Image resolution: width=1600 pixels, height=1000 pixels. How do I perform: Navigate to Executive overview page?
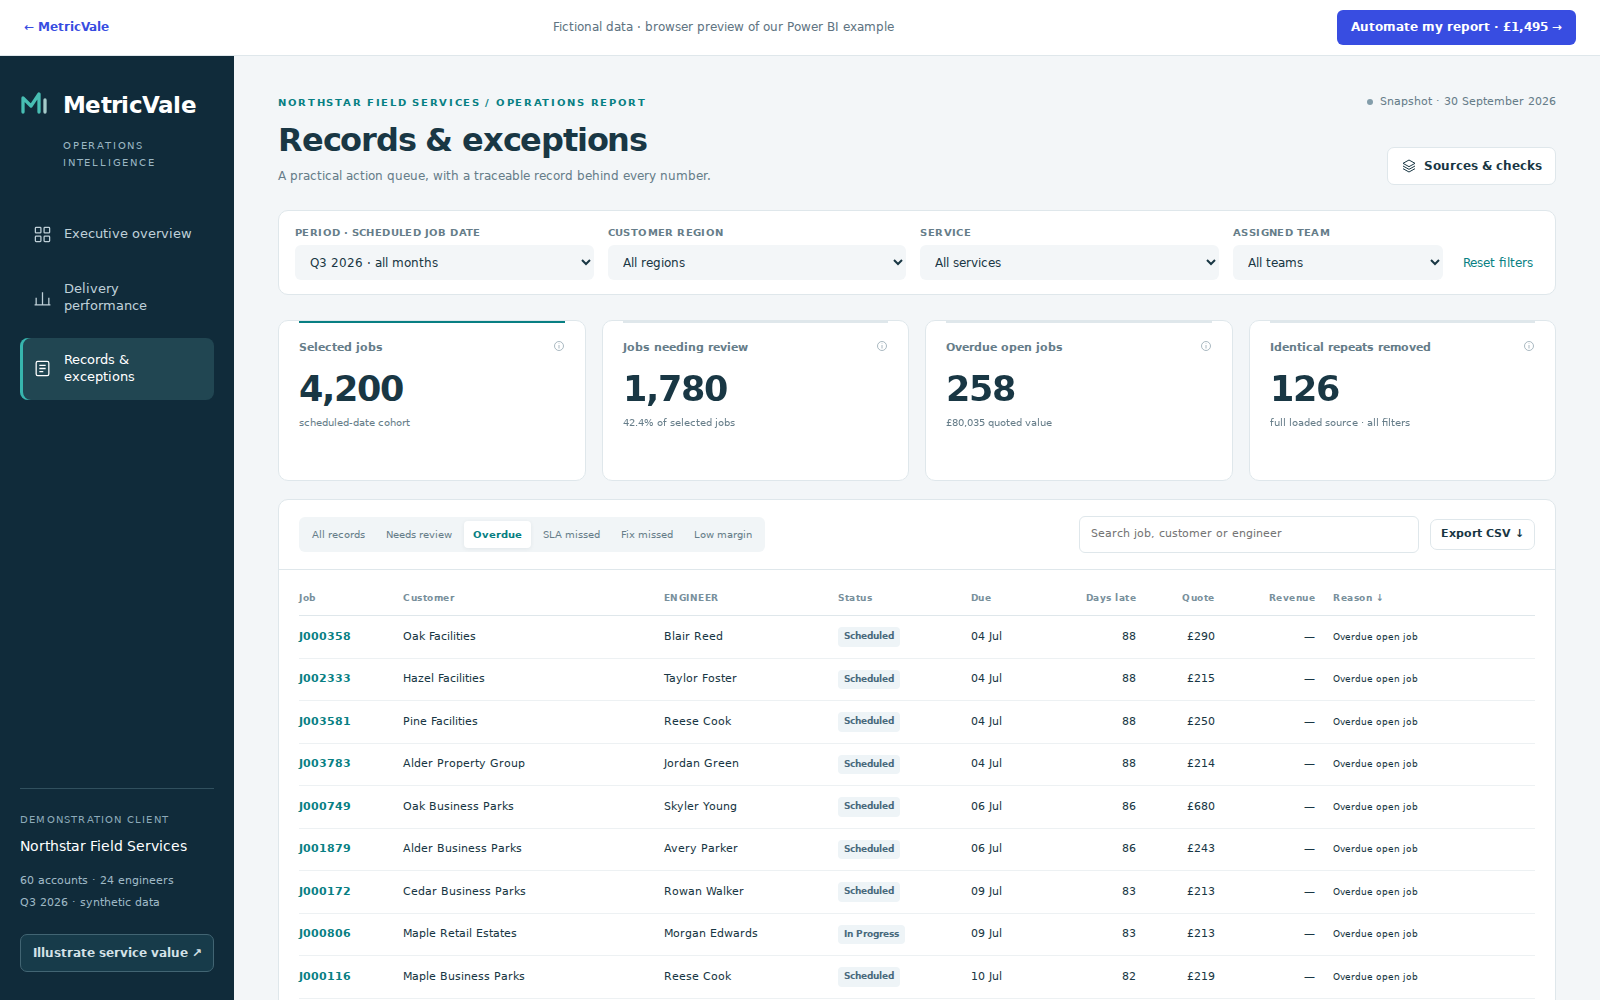pyautogui.click(x=117, y=234)
